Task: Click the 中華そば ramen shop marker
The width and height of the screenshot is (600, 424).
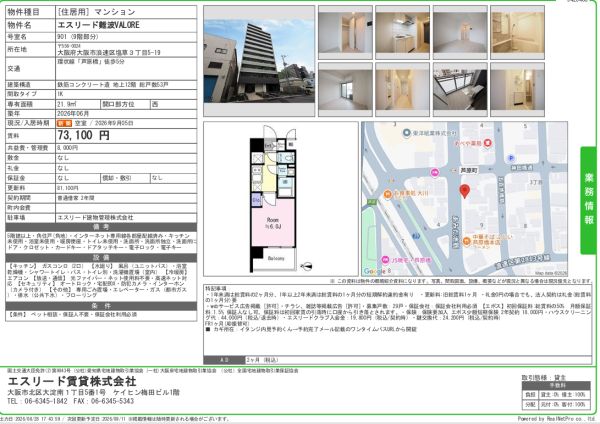Action: pyautogui.click(x=466, y=241)
